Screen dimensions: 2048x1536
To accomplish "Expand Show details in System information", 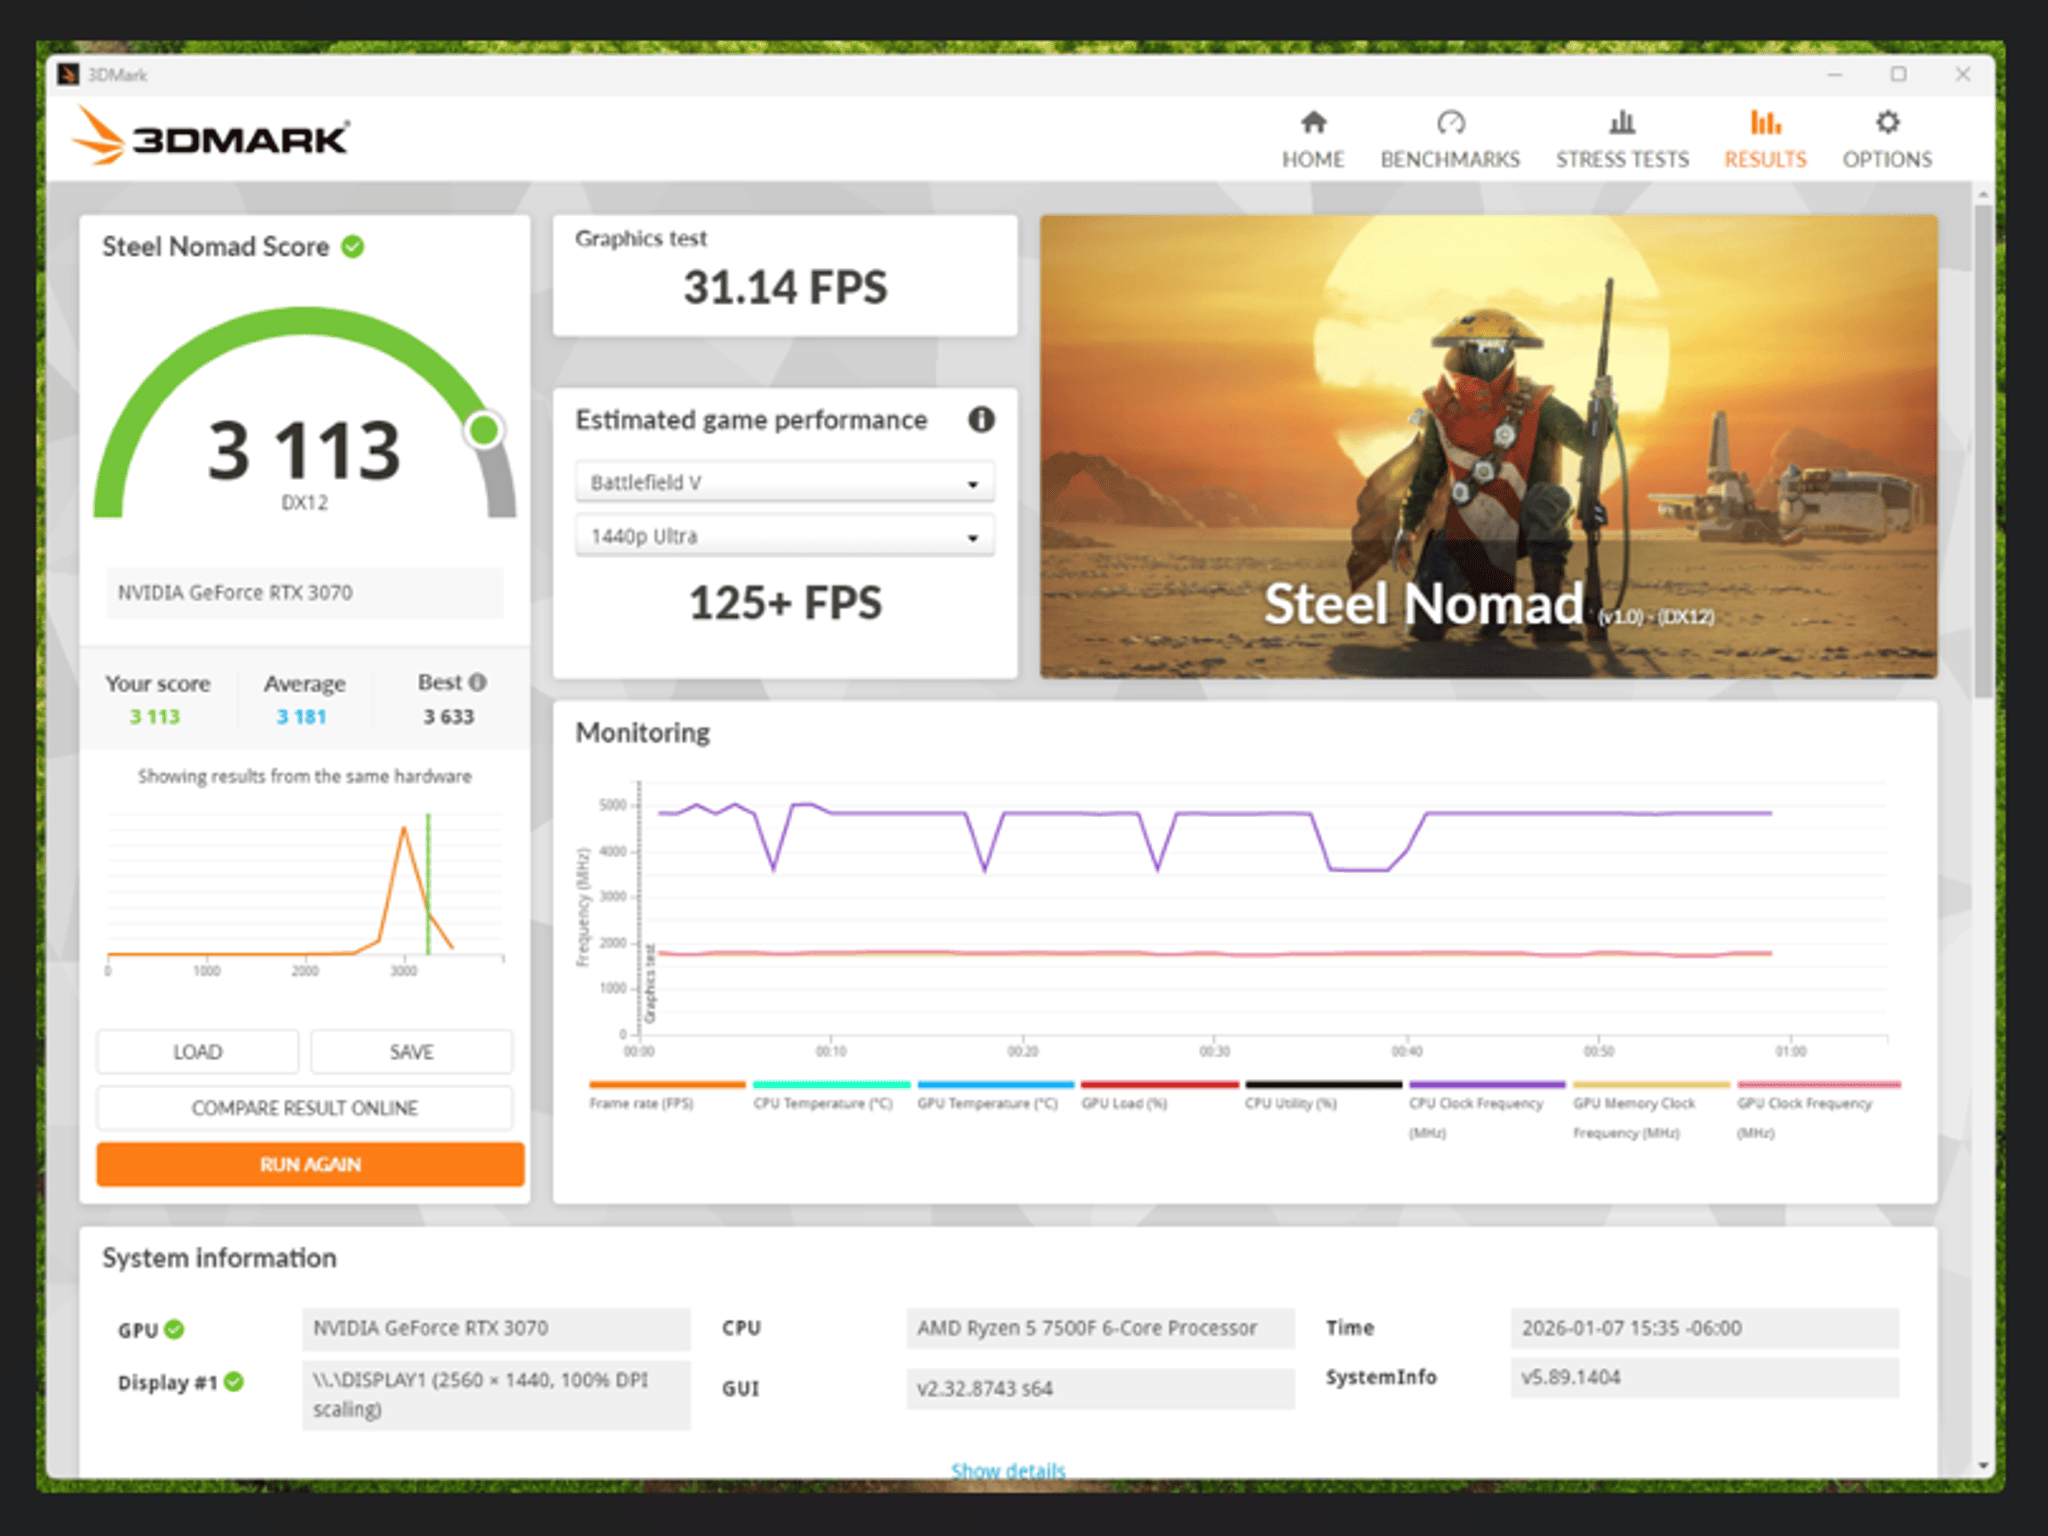I will [1008, 1470].
